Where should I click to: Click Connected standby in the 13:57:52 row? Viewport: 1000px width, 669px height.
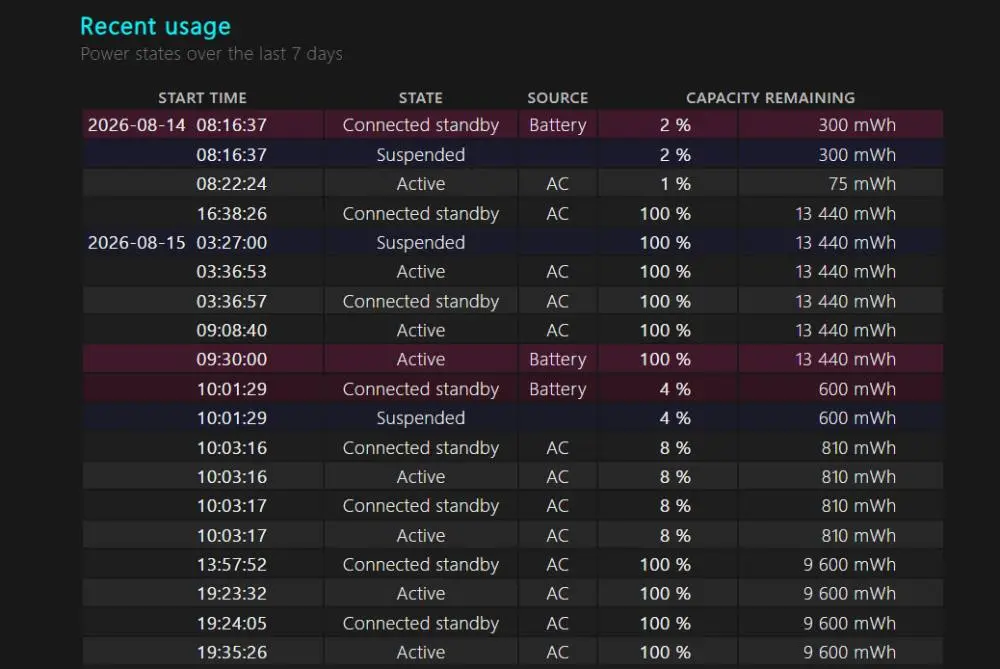pyautogui.click(x=420, y=565)
